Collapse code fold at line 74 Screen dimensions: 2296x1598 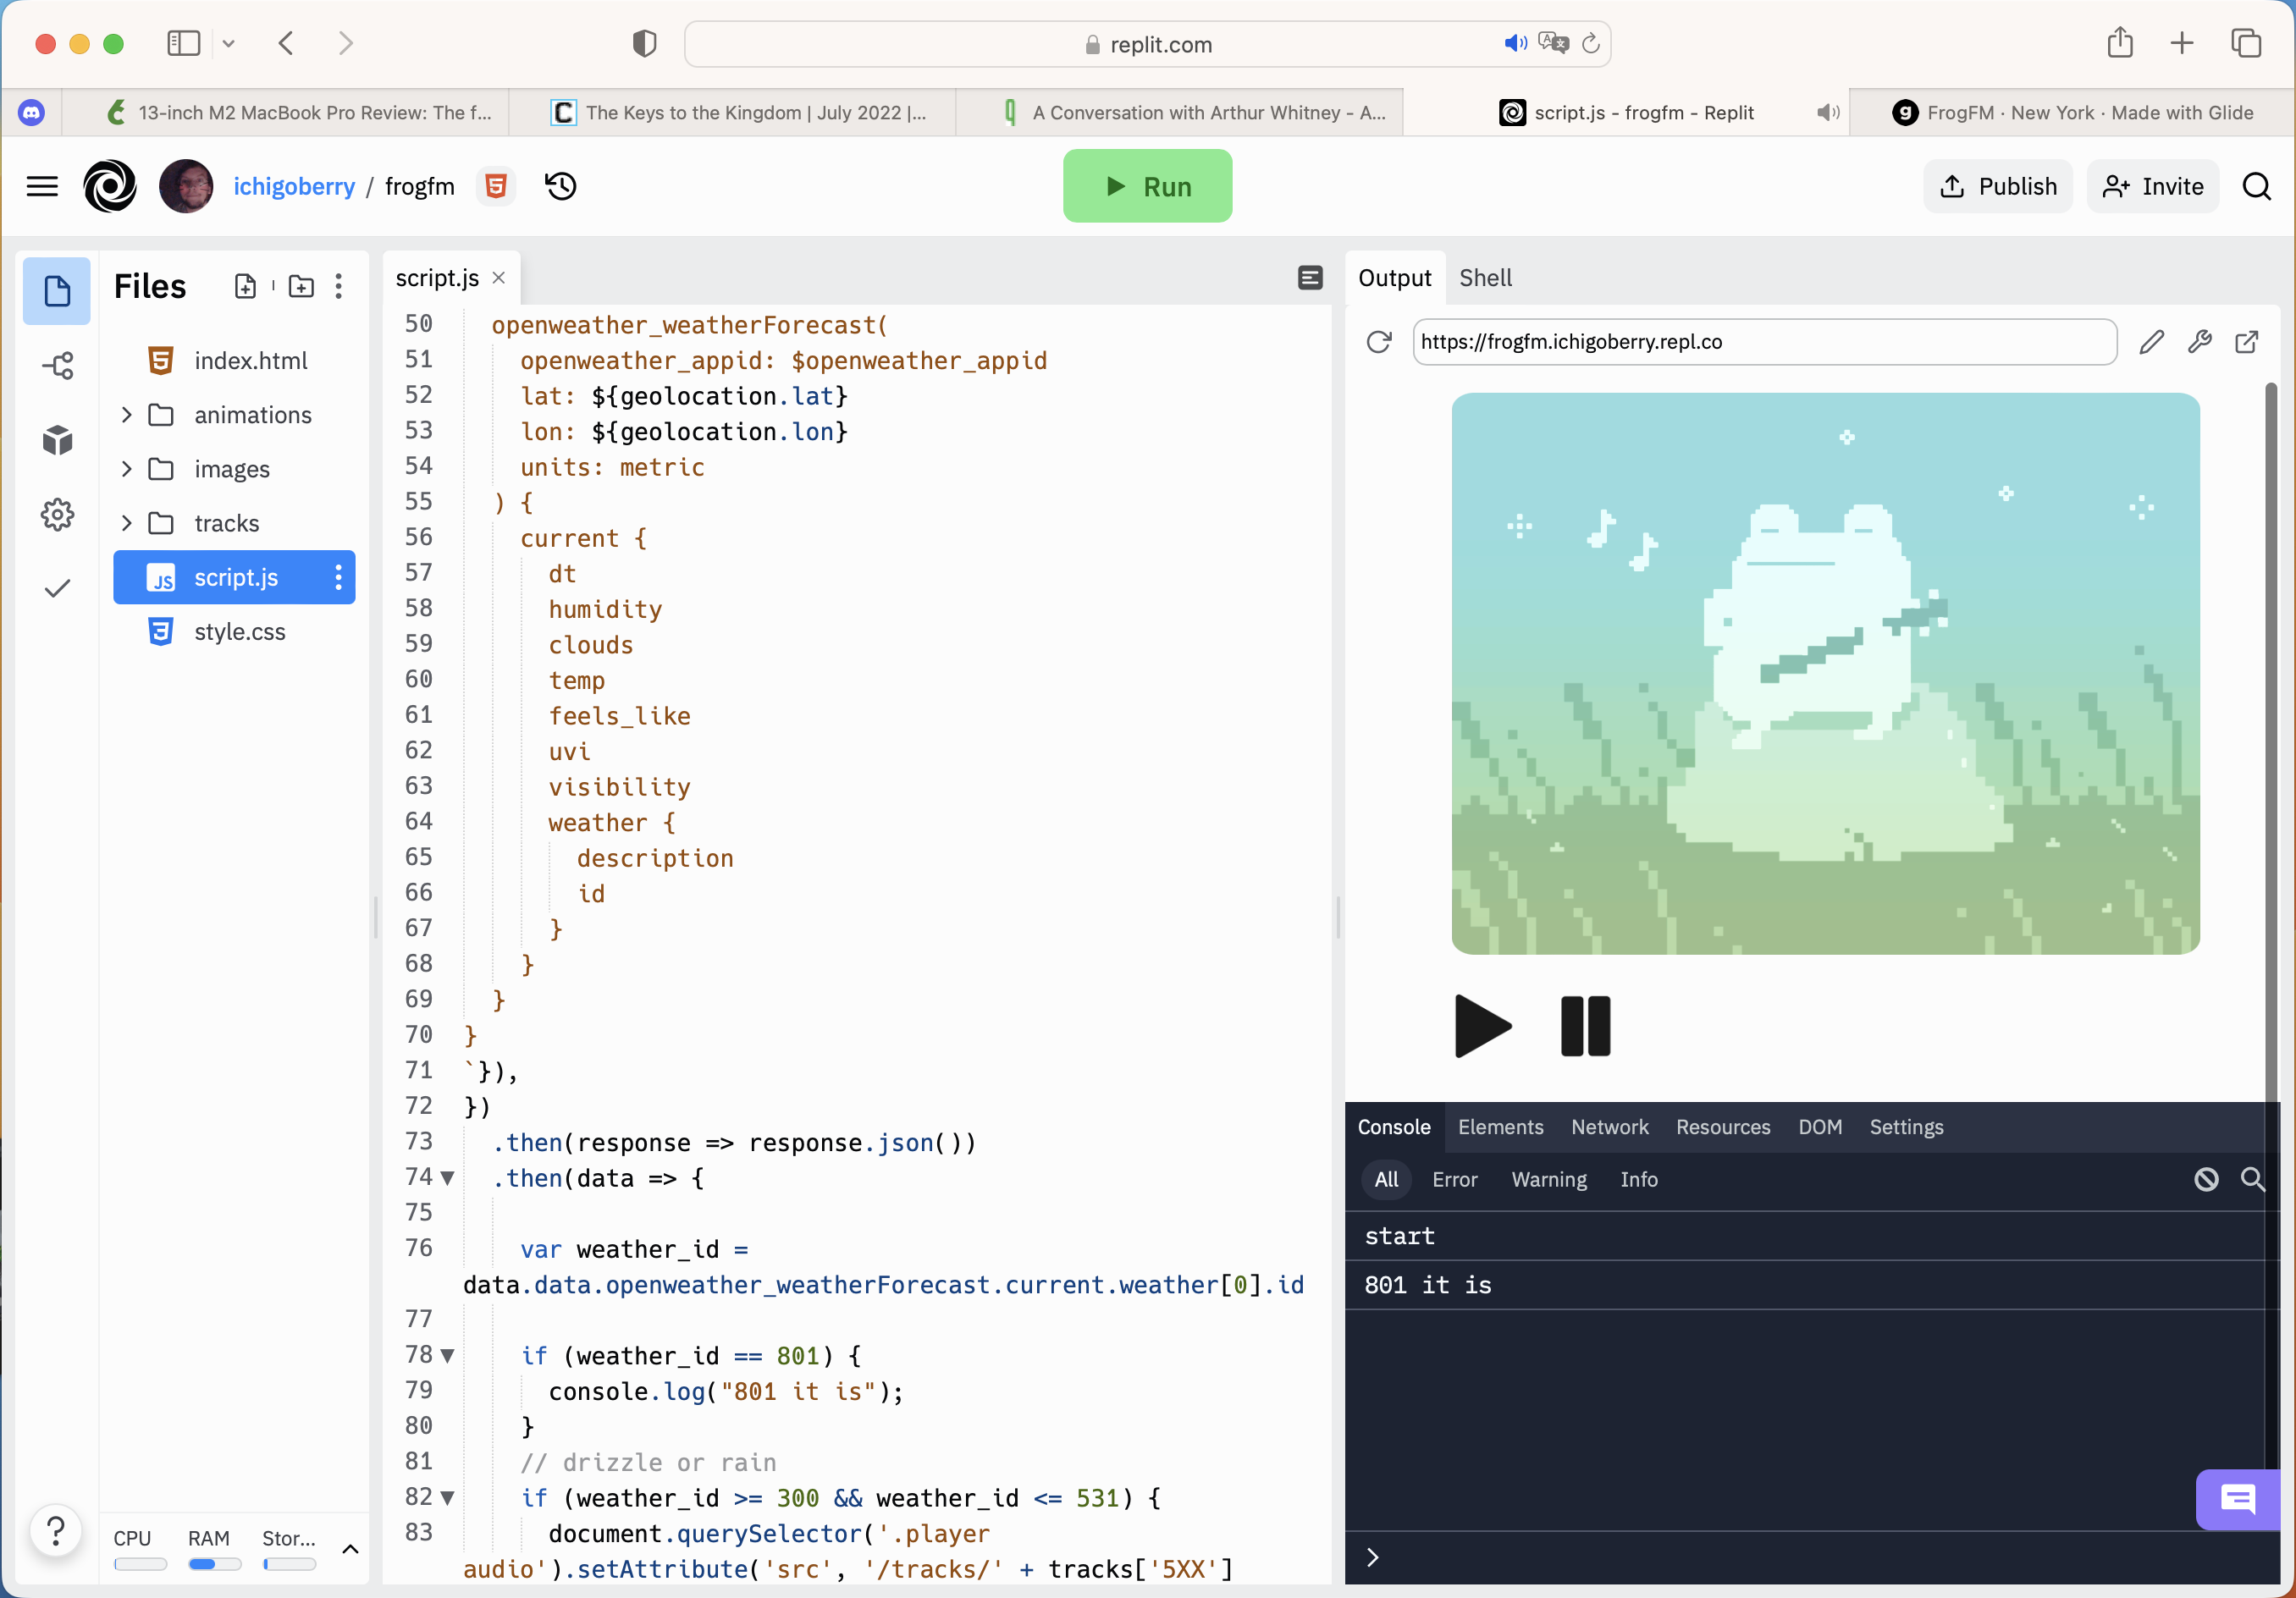coord(448,1178)
